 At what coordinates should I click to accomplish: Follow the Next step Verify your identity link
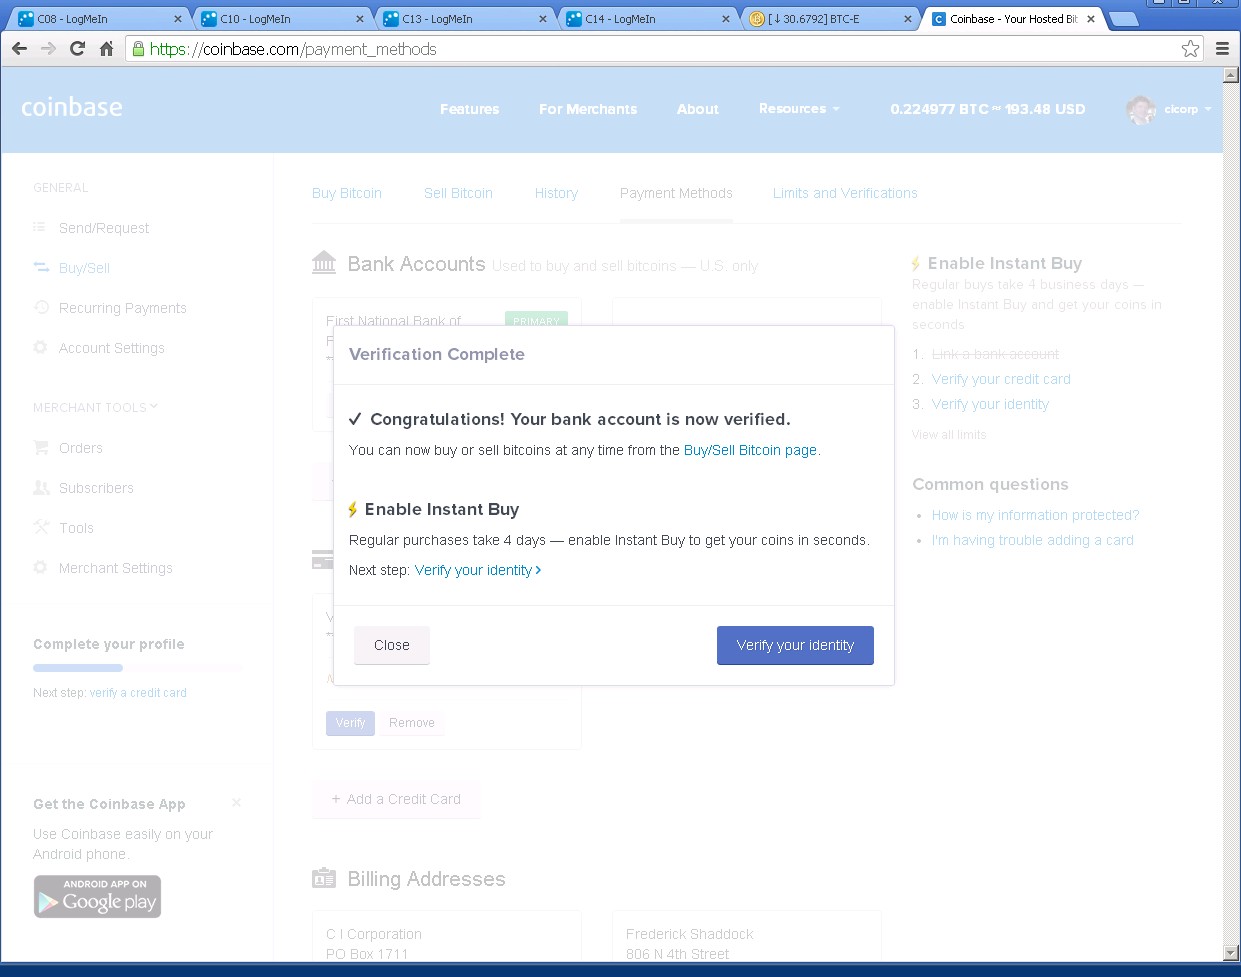[x=478, y=570]
